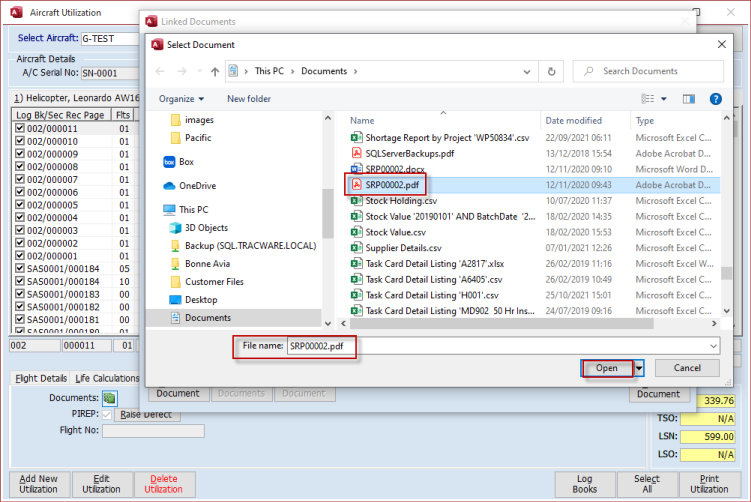Switch to the Life Calculations tab

(107, 378)
